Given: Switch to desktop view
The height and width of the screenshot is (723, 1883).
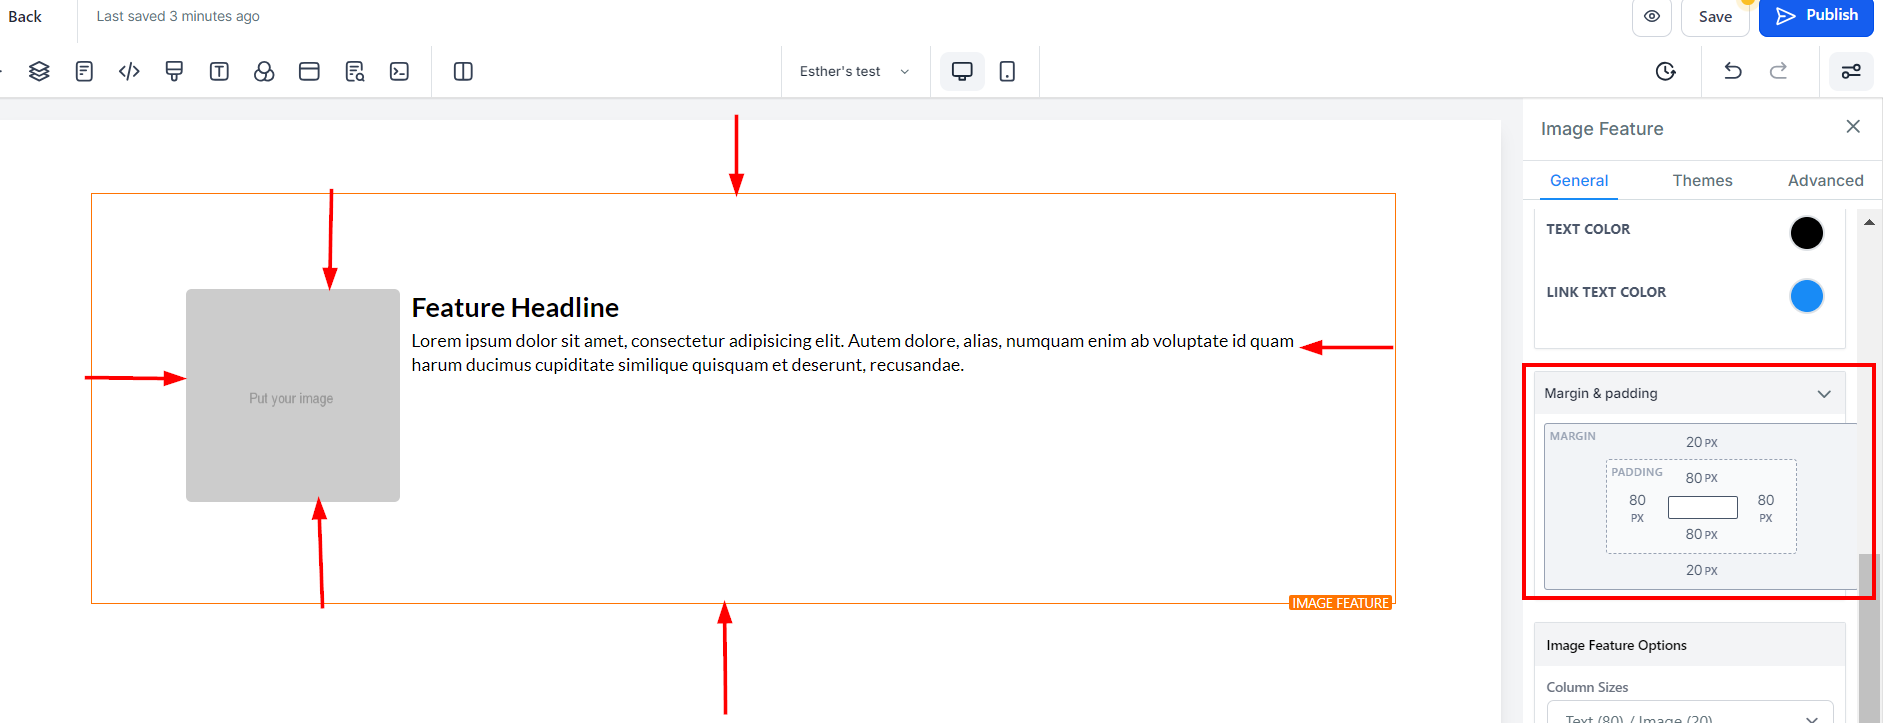Looking at the screenshot, I should (x=962, y=71).
